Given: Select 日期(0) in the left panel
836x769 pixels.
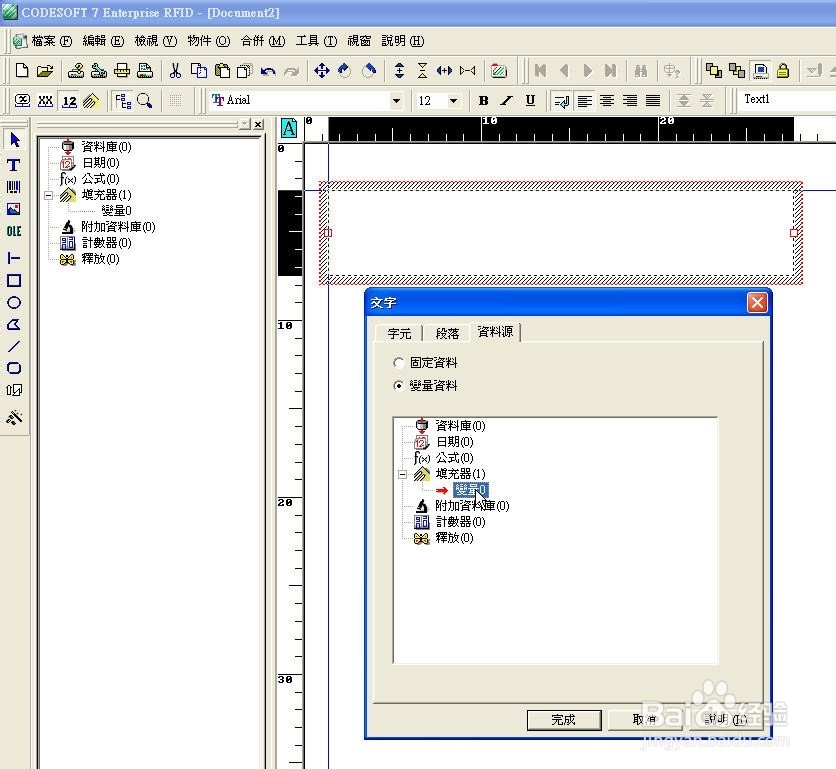Looking at the screenshot, I should (x=100, y=163).
